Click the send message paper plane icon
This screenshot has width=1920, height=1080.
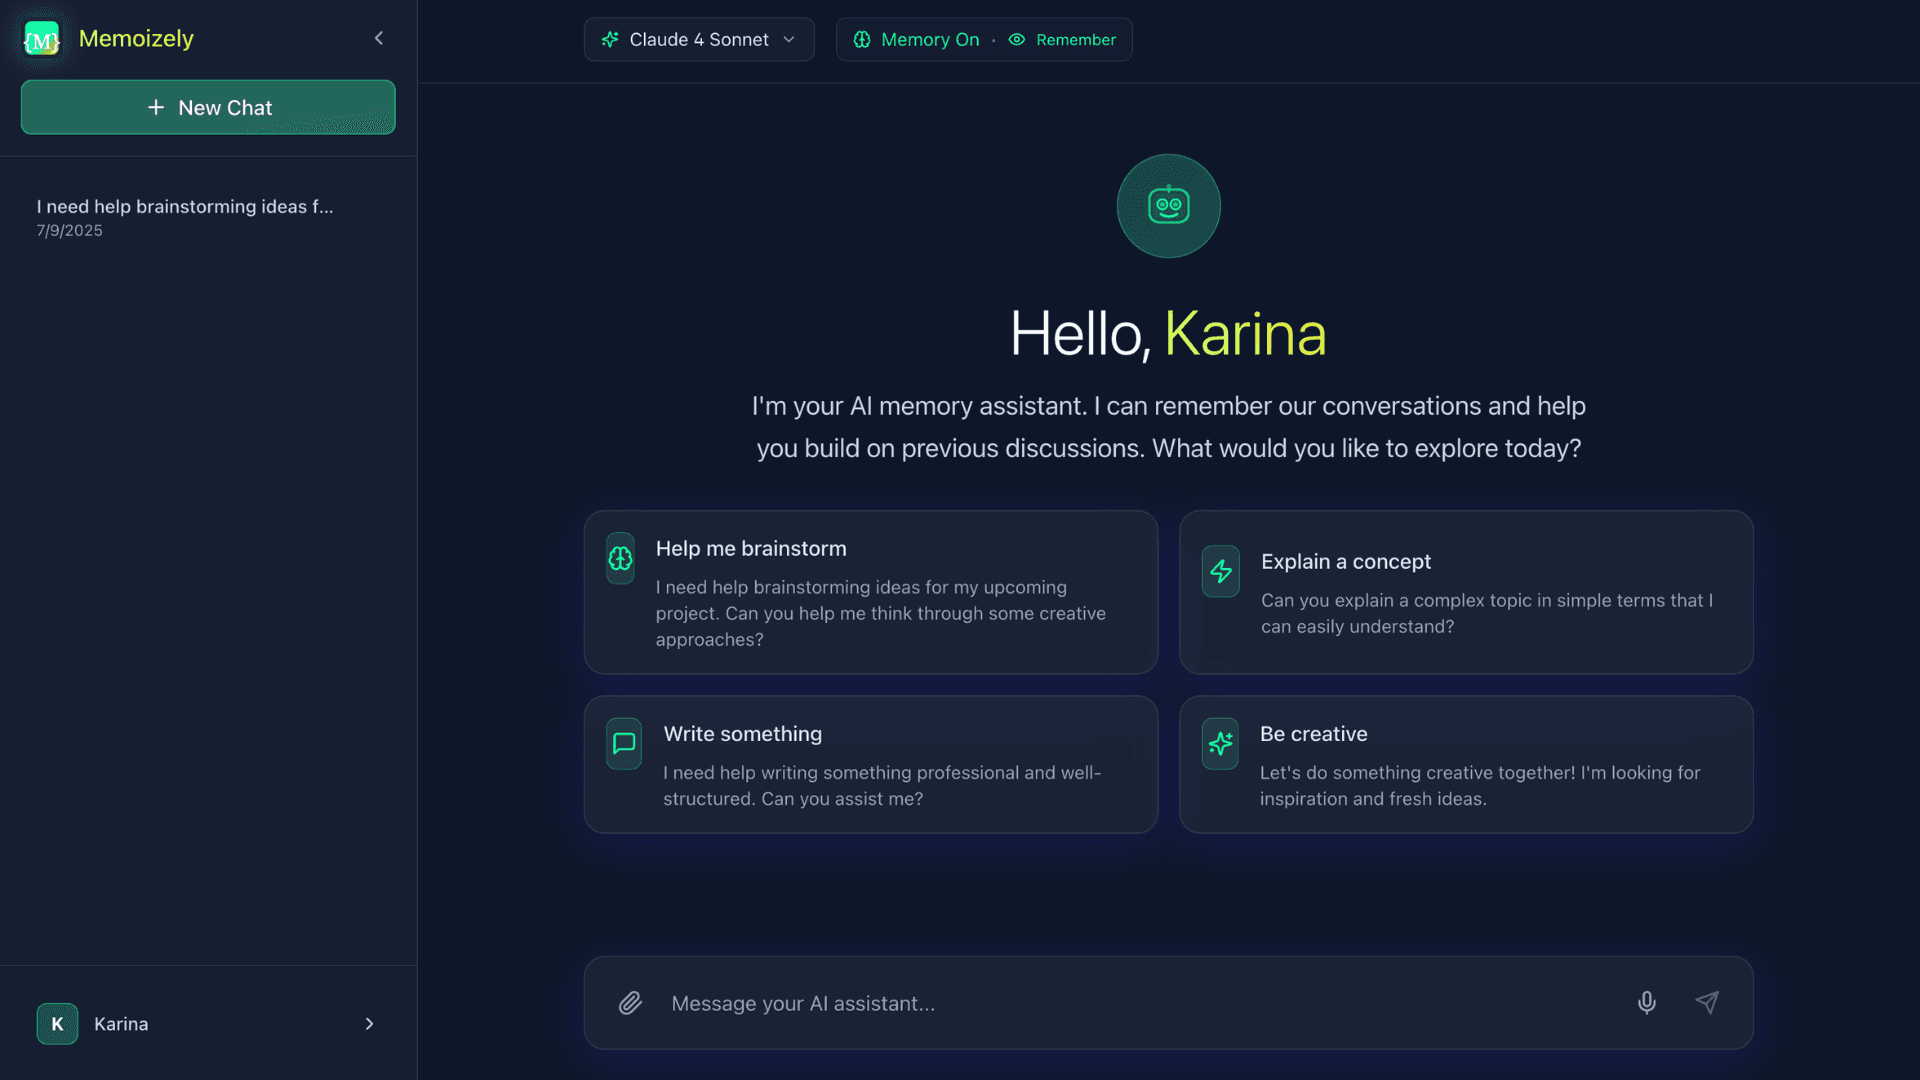(1708, 1003)
